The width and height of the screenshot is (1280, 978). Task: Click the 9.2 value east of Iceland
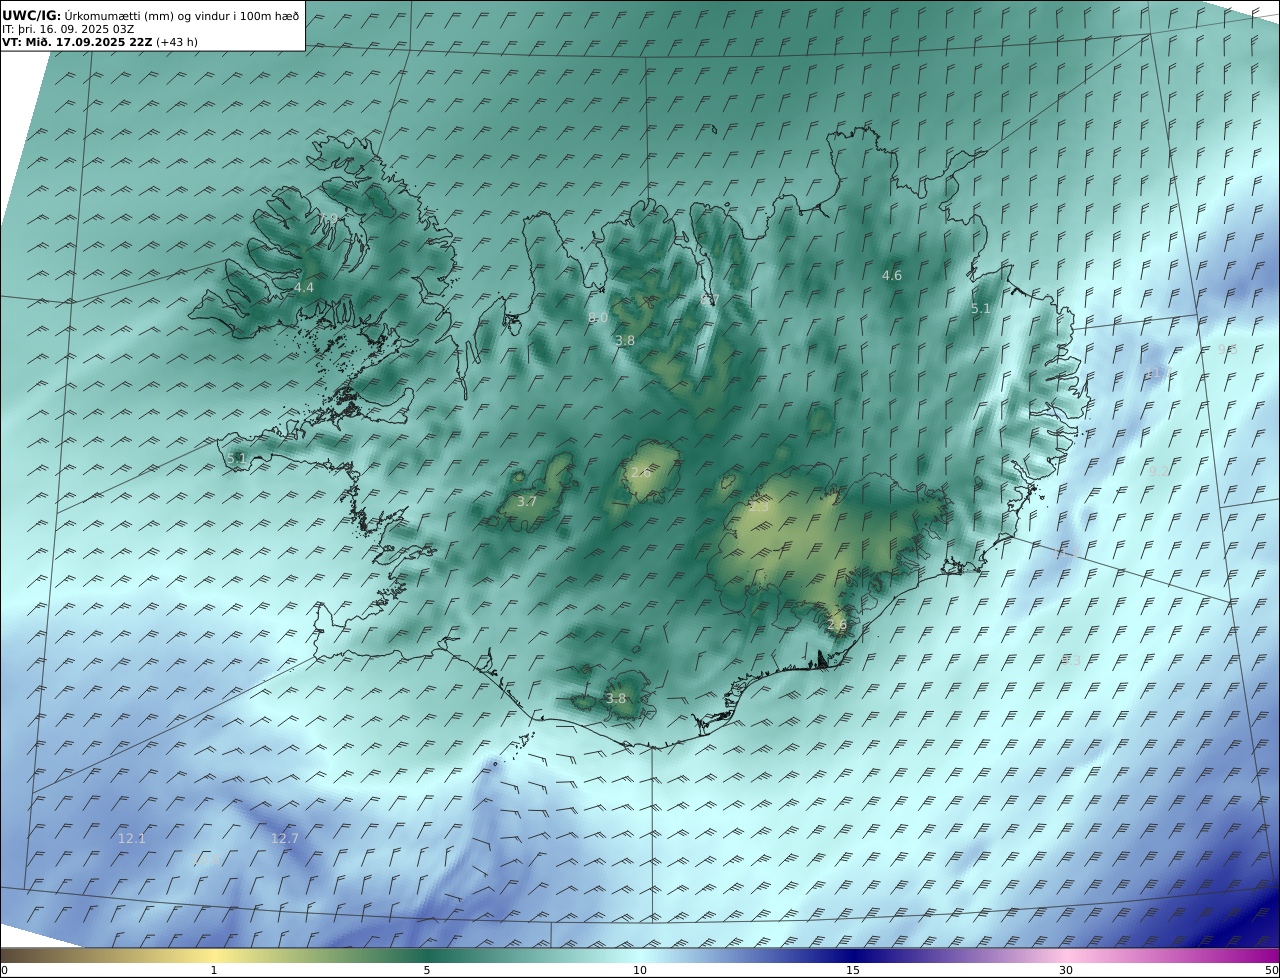(1159, 470)
